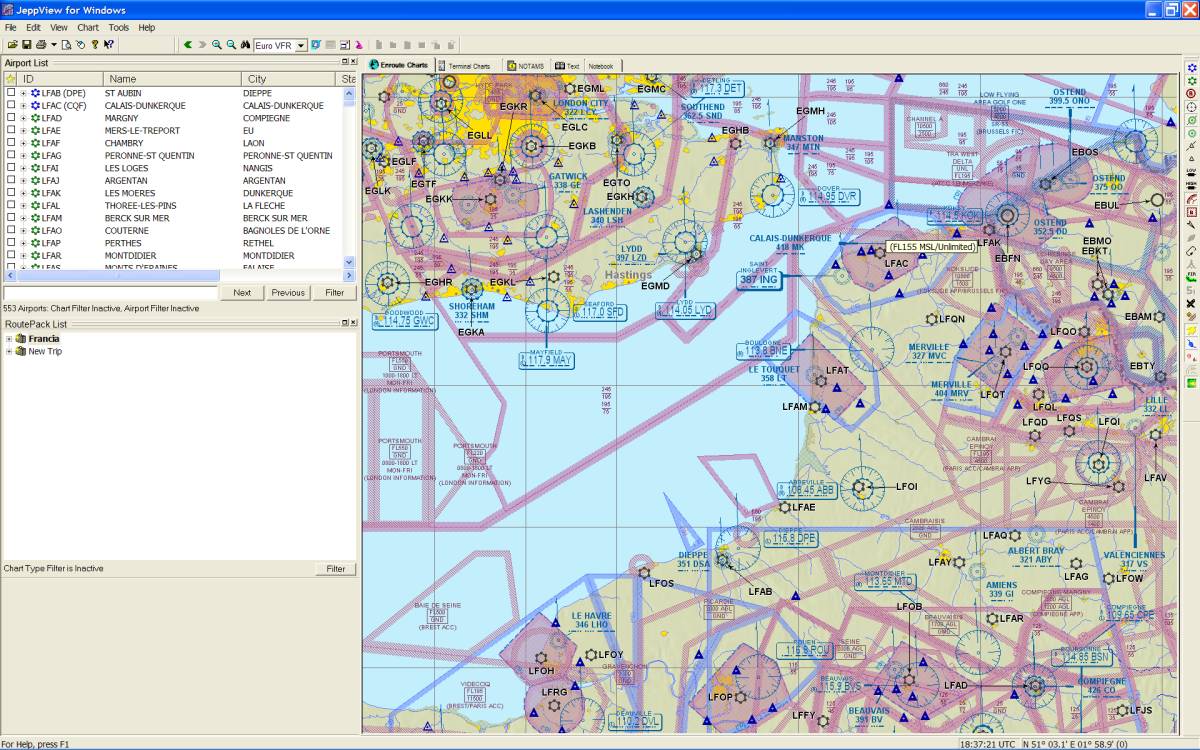
Task: Switch to the Notebook tab
Action: (600, 66)
